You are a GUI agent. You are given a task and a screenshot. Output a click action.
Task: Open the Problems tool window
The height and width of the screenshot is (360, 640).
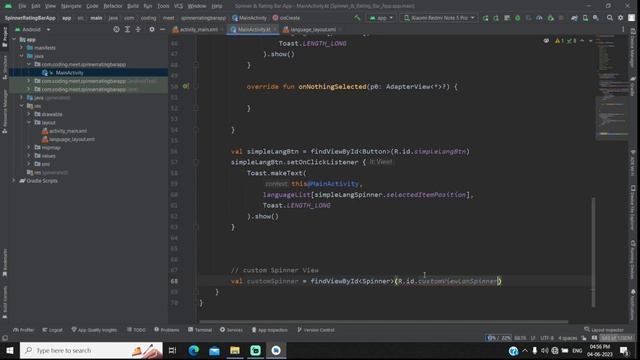click(x=167, y=330)
